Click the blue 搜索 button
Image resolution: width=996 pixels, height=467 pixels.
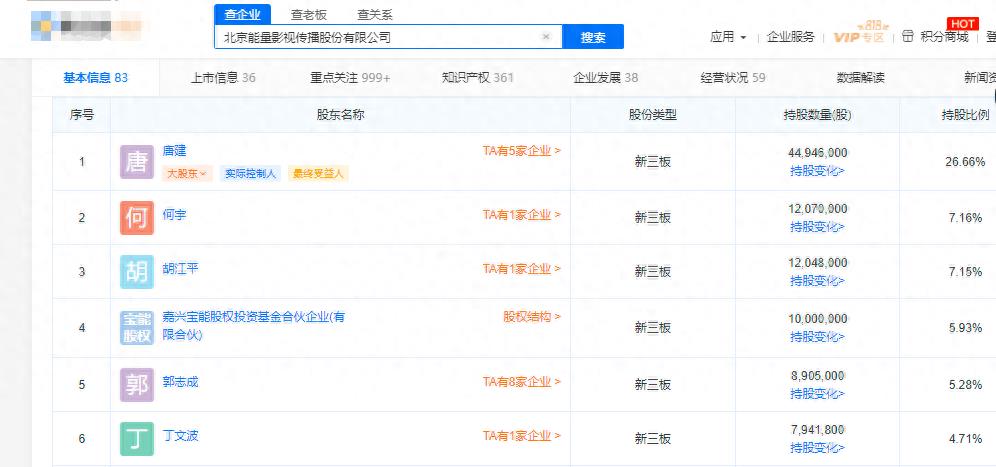(593, 37)
